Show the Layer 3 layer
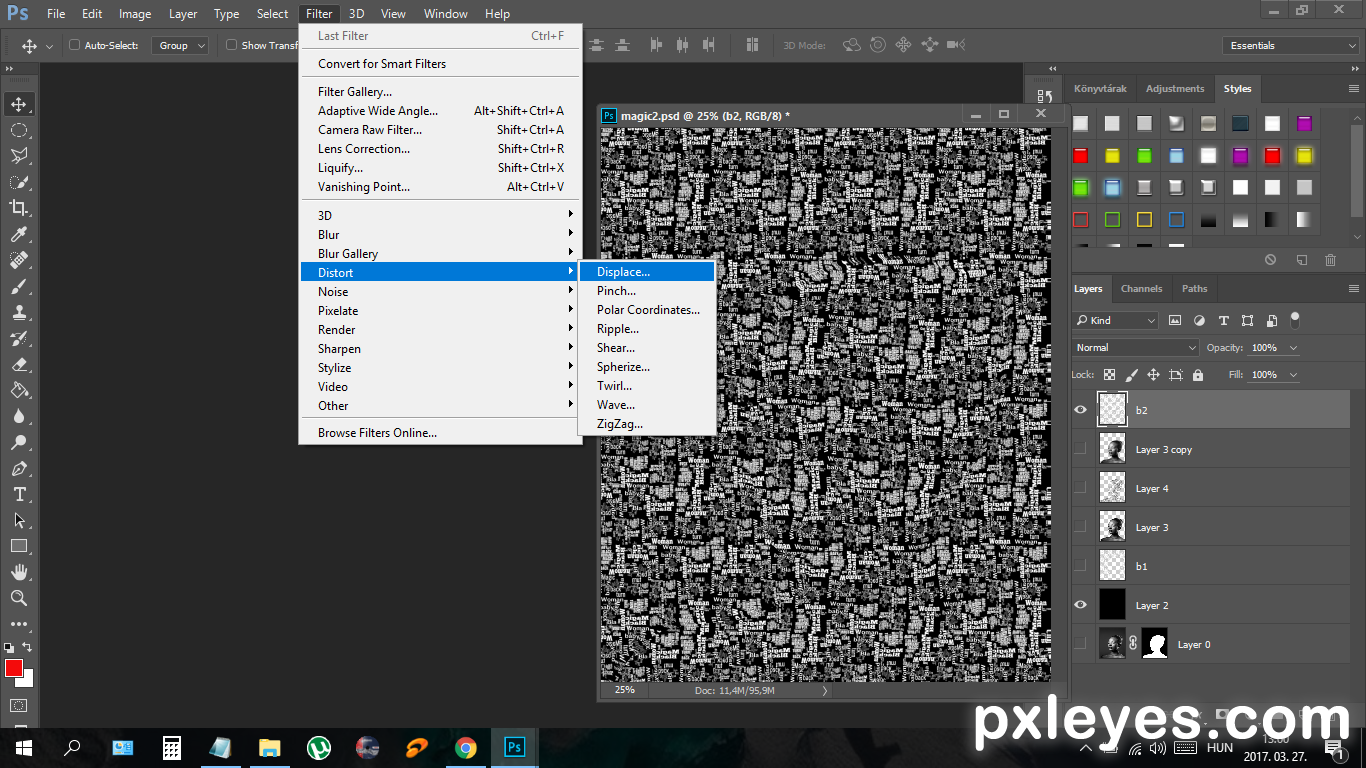This screenshot has height=768, width=1366. click(1080, 527)
